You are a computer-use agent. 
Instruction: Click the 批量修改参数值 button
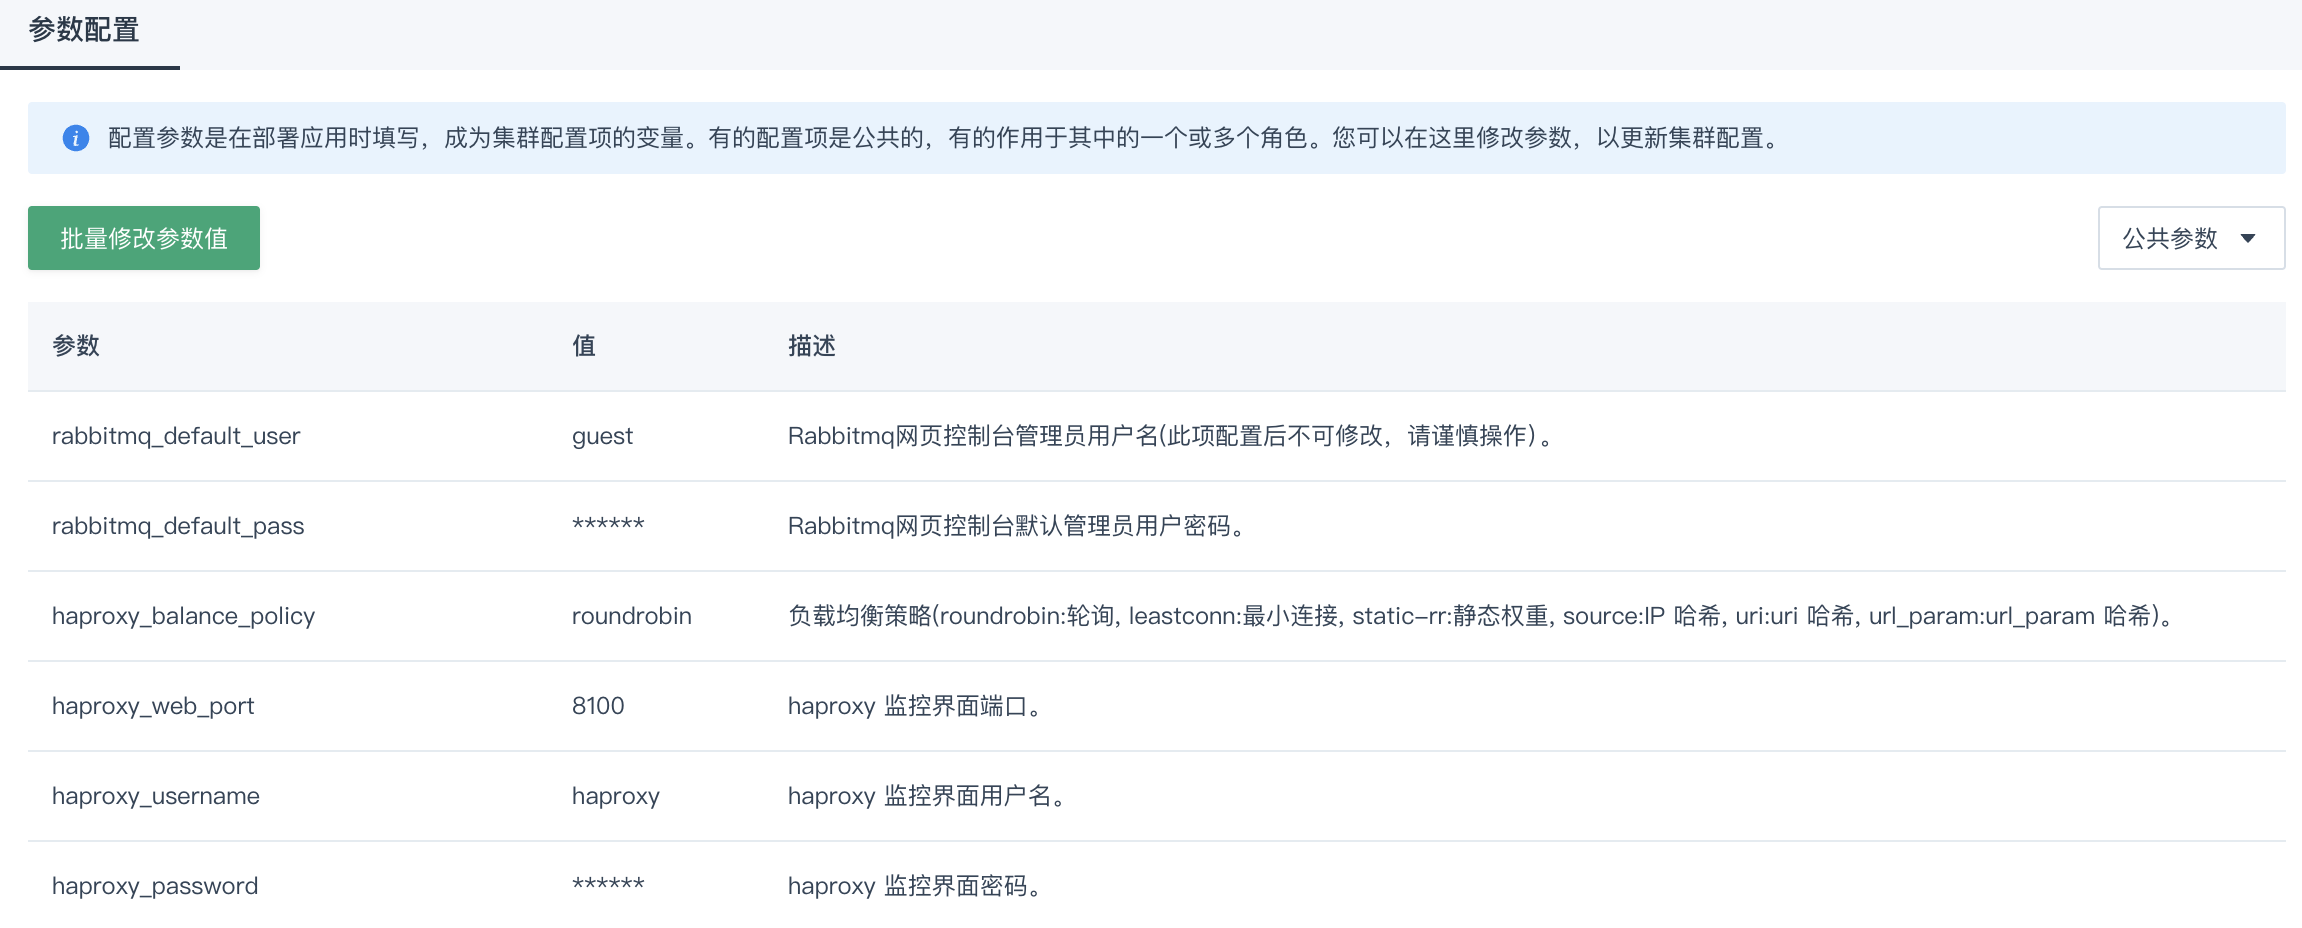pos(144,238)
